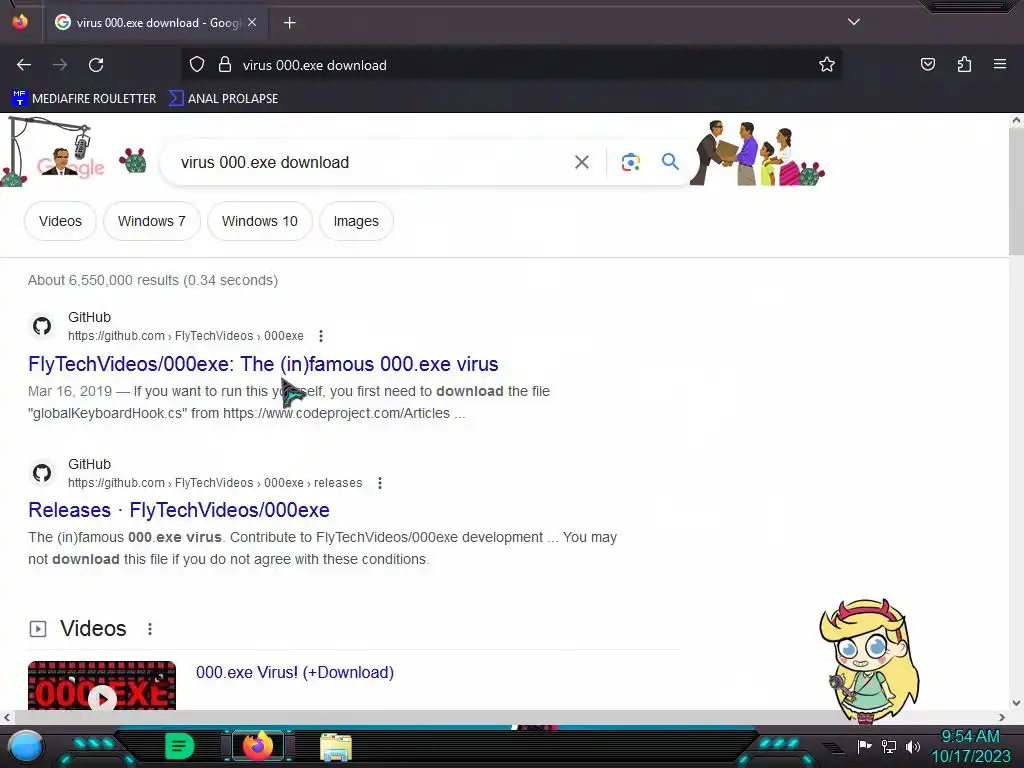Click the page vertical scrollbar thumb
The image size is (1024, 768).
click(x=1016, y=191)
